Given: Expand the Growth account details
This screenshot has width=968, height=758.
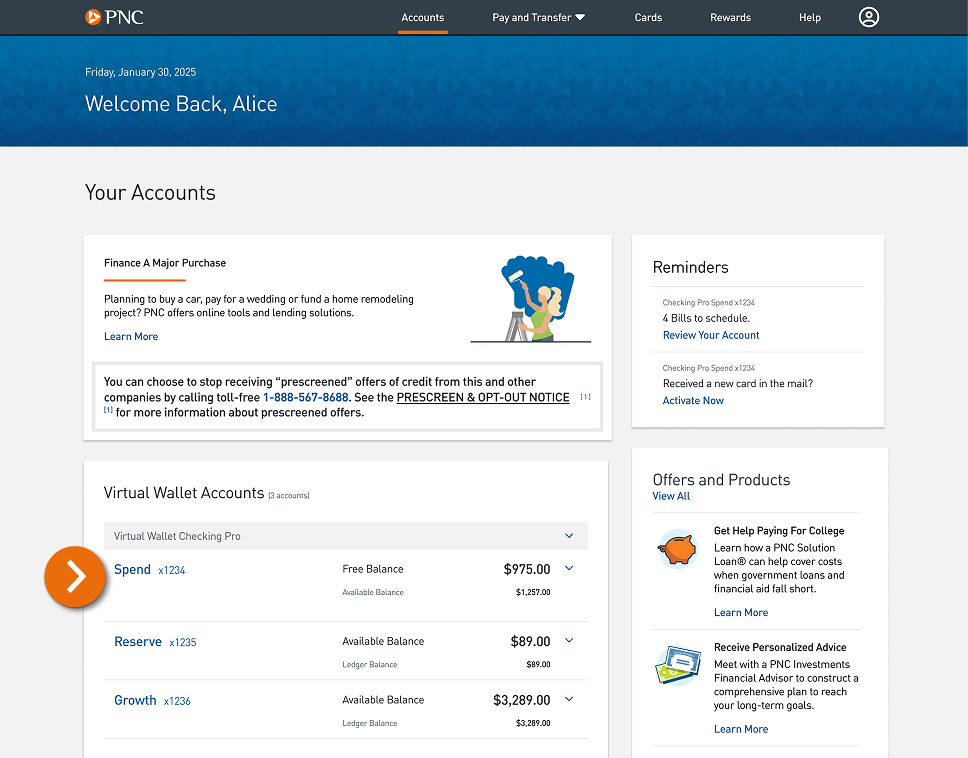Looking at the screenshot, I should click(x=569, y=699).
